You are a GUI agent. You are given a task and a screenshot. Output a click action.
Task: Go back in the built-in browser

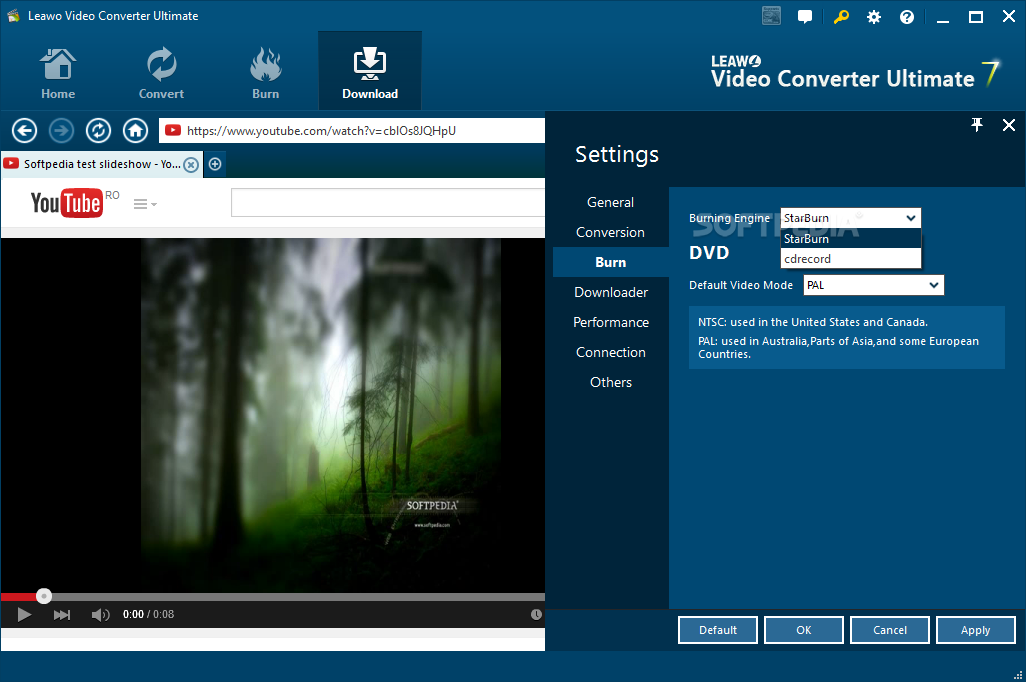(24, 130)
